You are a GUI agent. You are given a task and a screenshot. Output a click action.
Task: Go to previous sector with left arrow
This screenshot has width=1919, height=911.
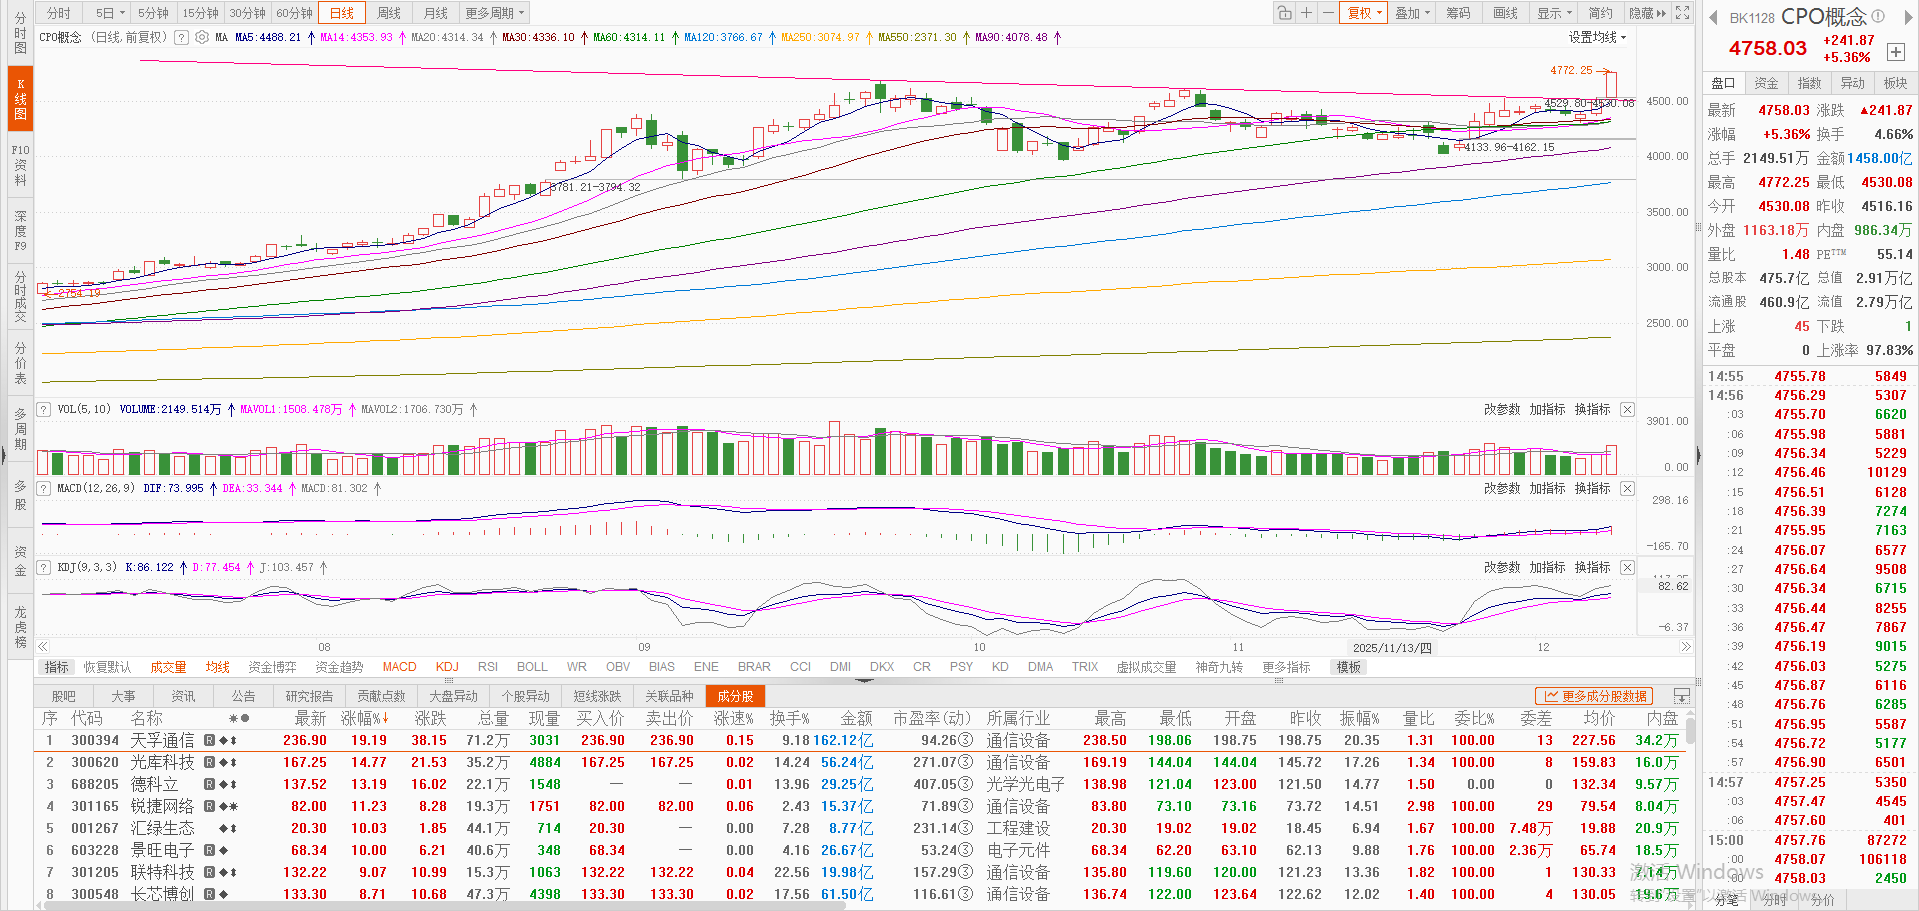[x=1713, y=17]
